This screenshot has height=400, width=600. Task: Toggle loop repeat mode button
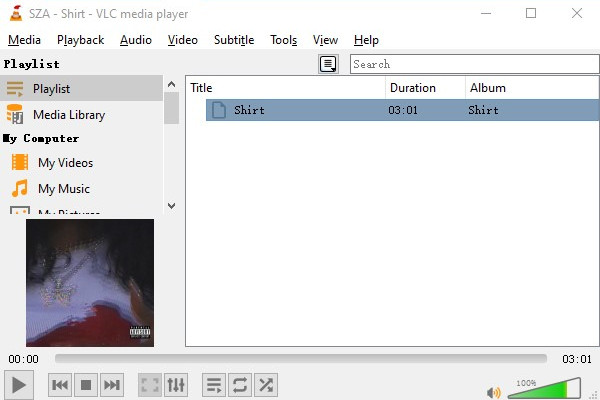coord(240,385)
